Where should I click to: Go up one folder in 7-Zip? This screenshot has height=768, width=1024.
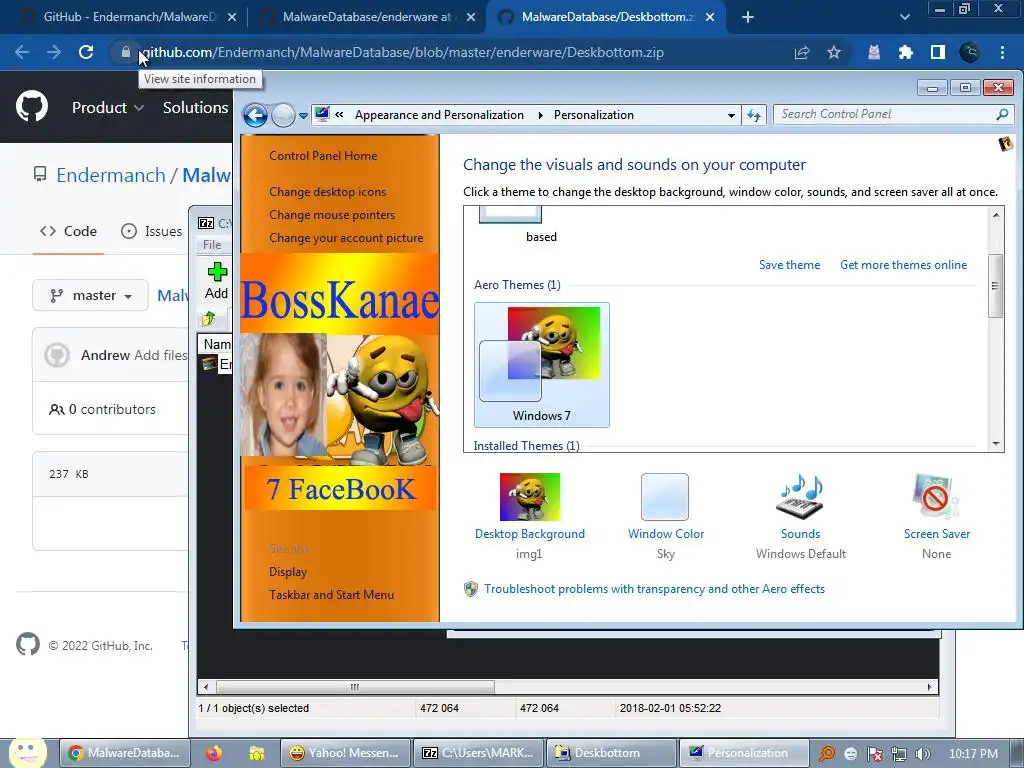(209, 319)
